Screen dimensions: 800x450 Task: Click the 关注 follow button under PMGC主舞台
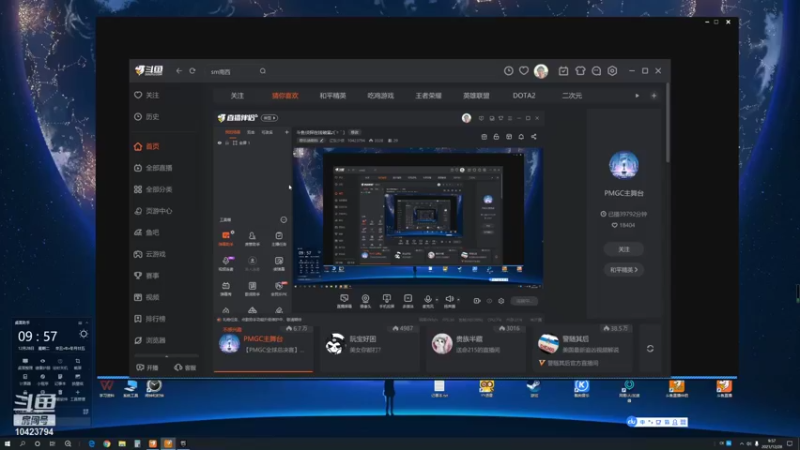pos(623,249)
